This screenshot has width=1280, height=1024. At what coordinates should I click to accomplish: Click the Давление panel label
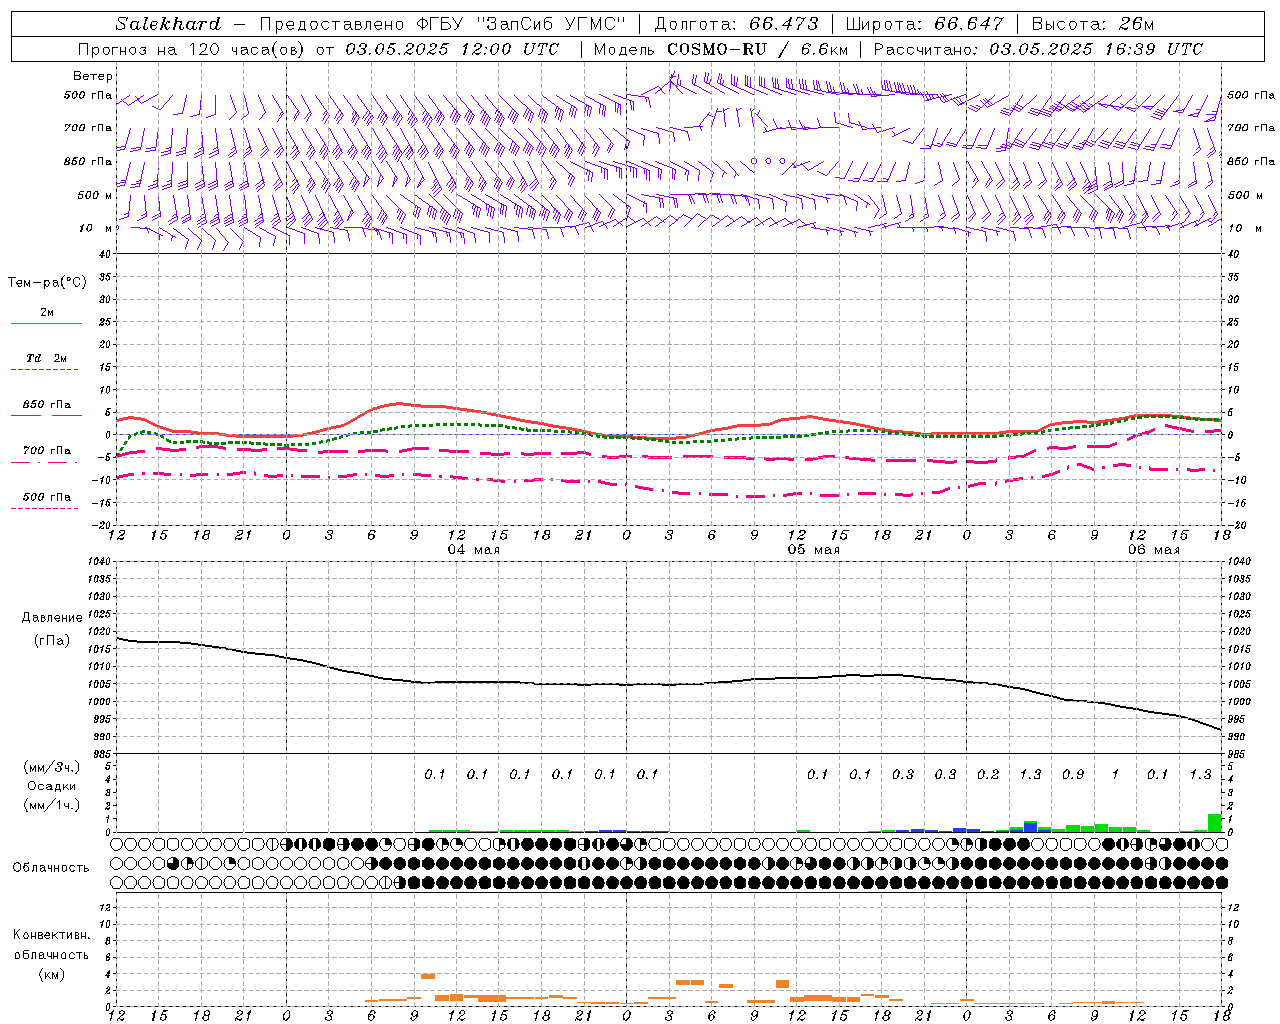[52, 618]
